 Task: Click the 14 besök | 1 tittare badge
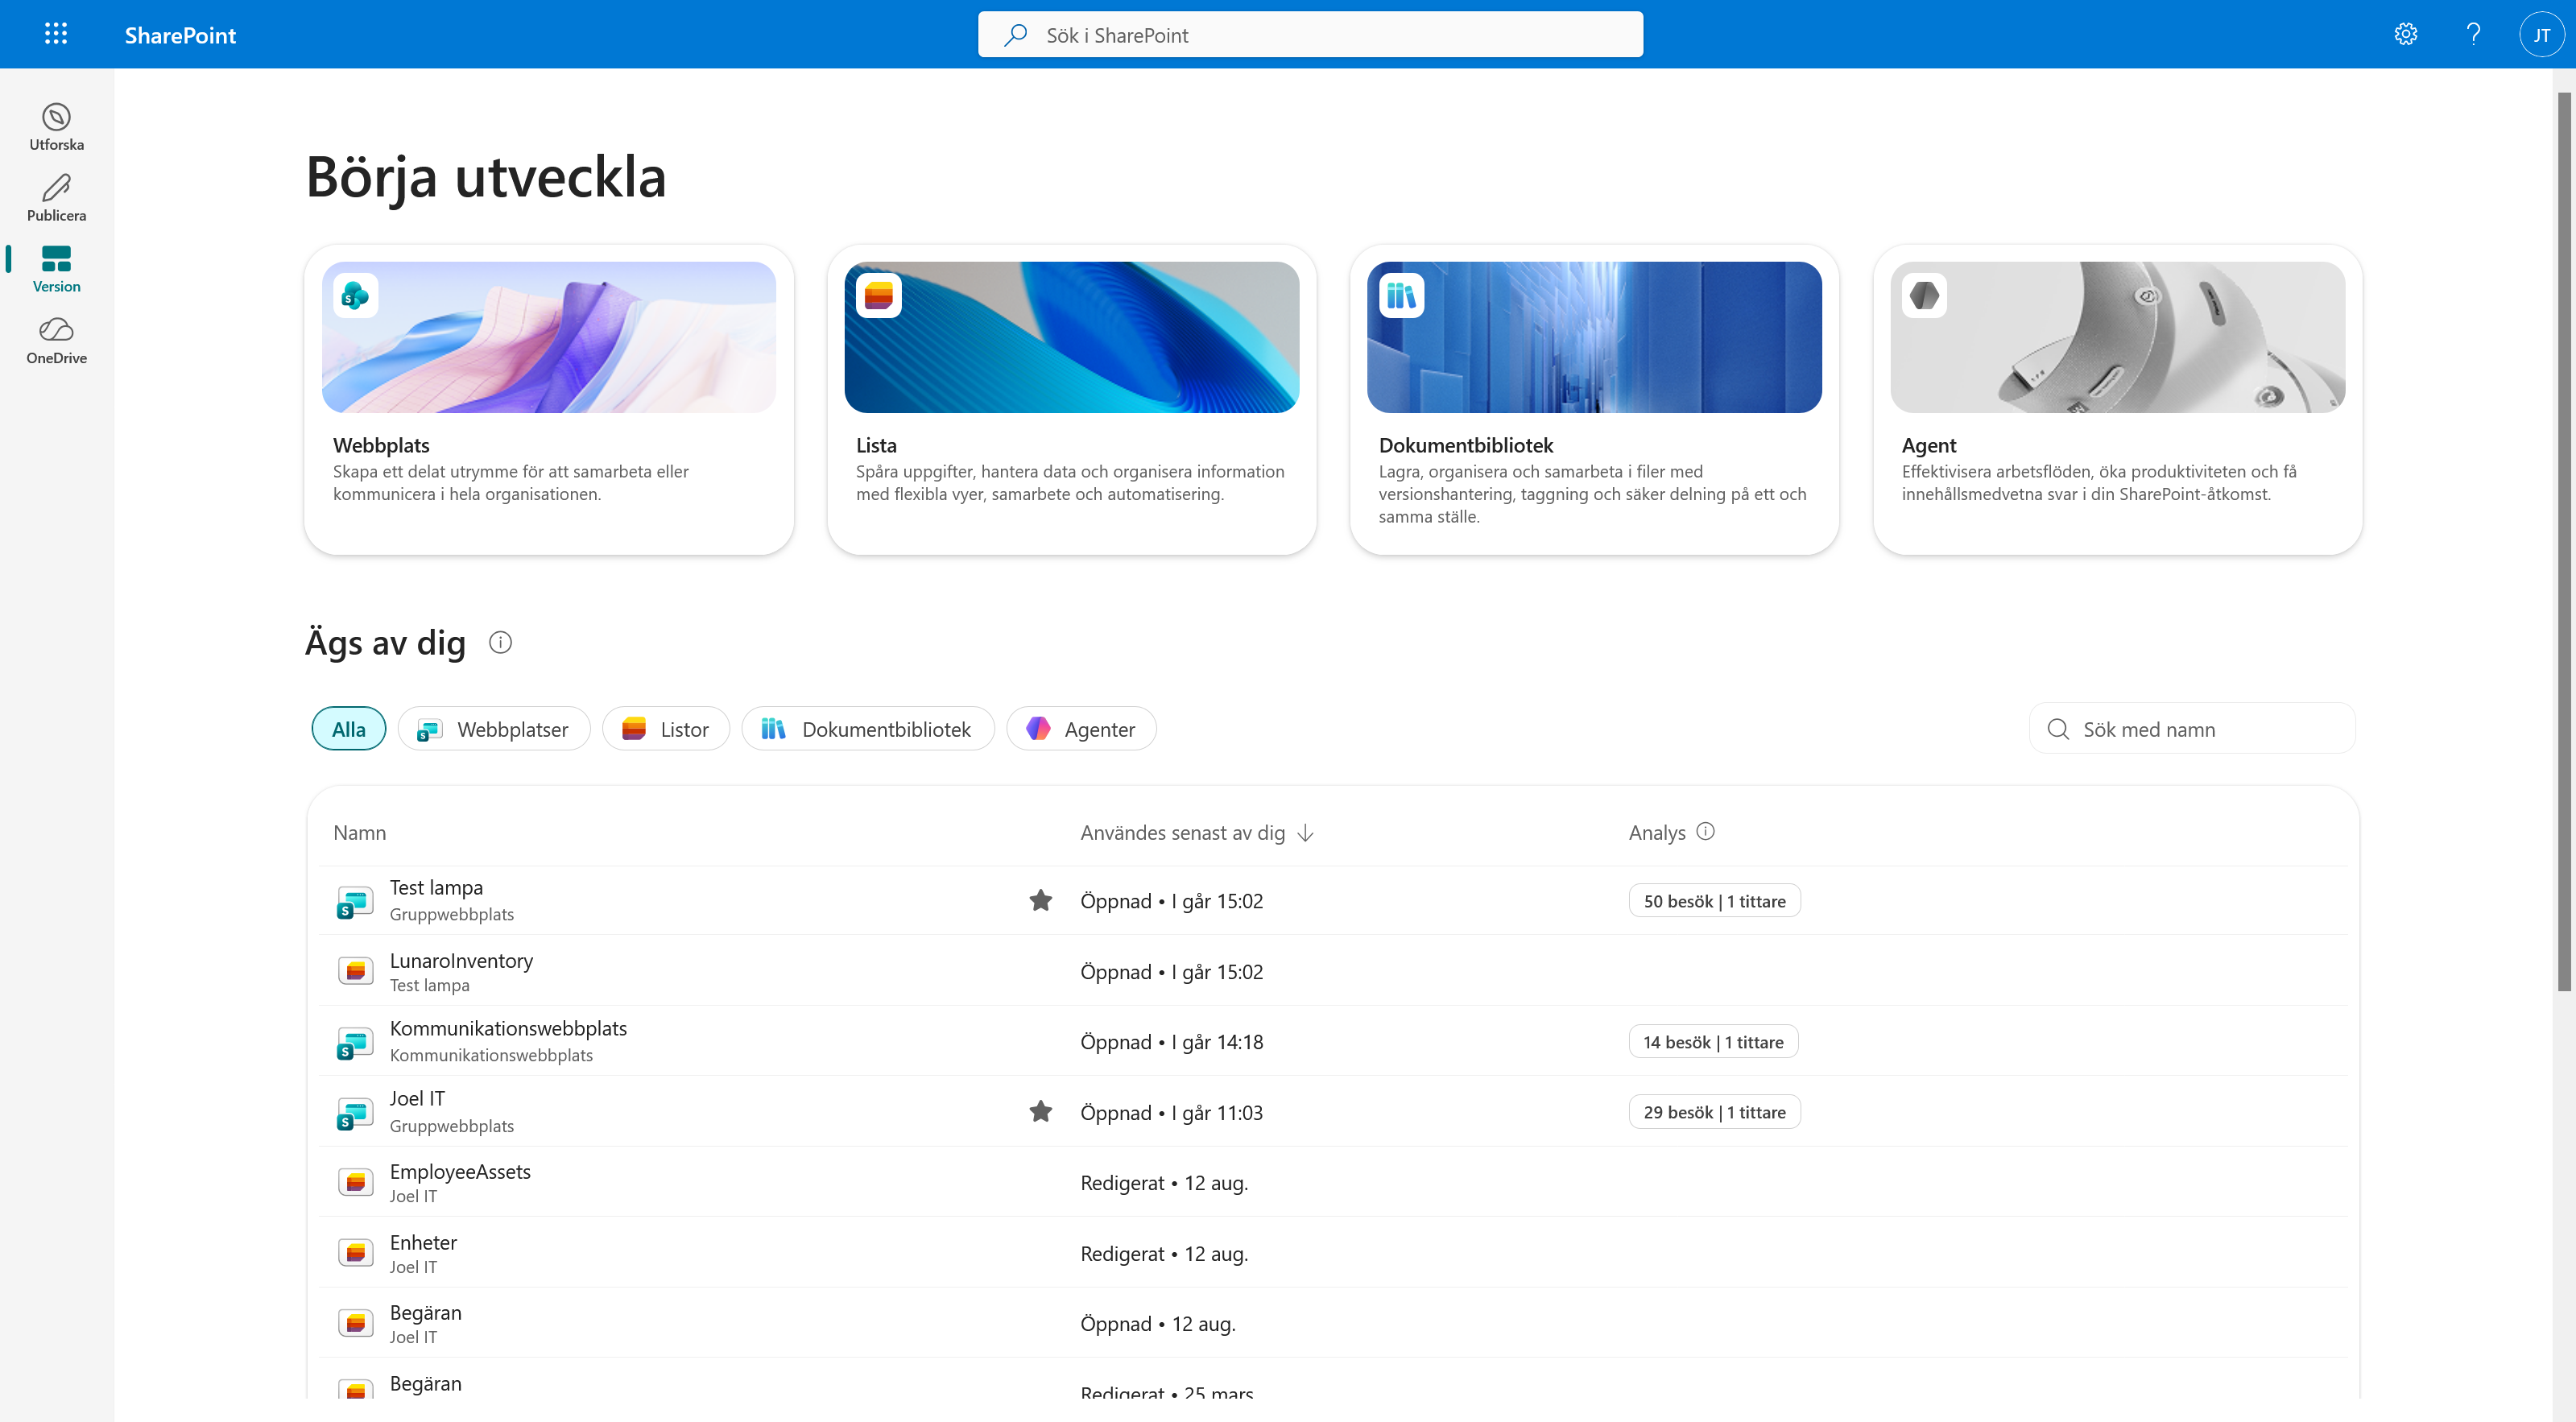pos(1713,1042)
